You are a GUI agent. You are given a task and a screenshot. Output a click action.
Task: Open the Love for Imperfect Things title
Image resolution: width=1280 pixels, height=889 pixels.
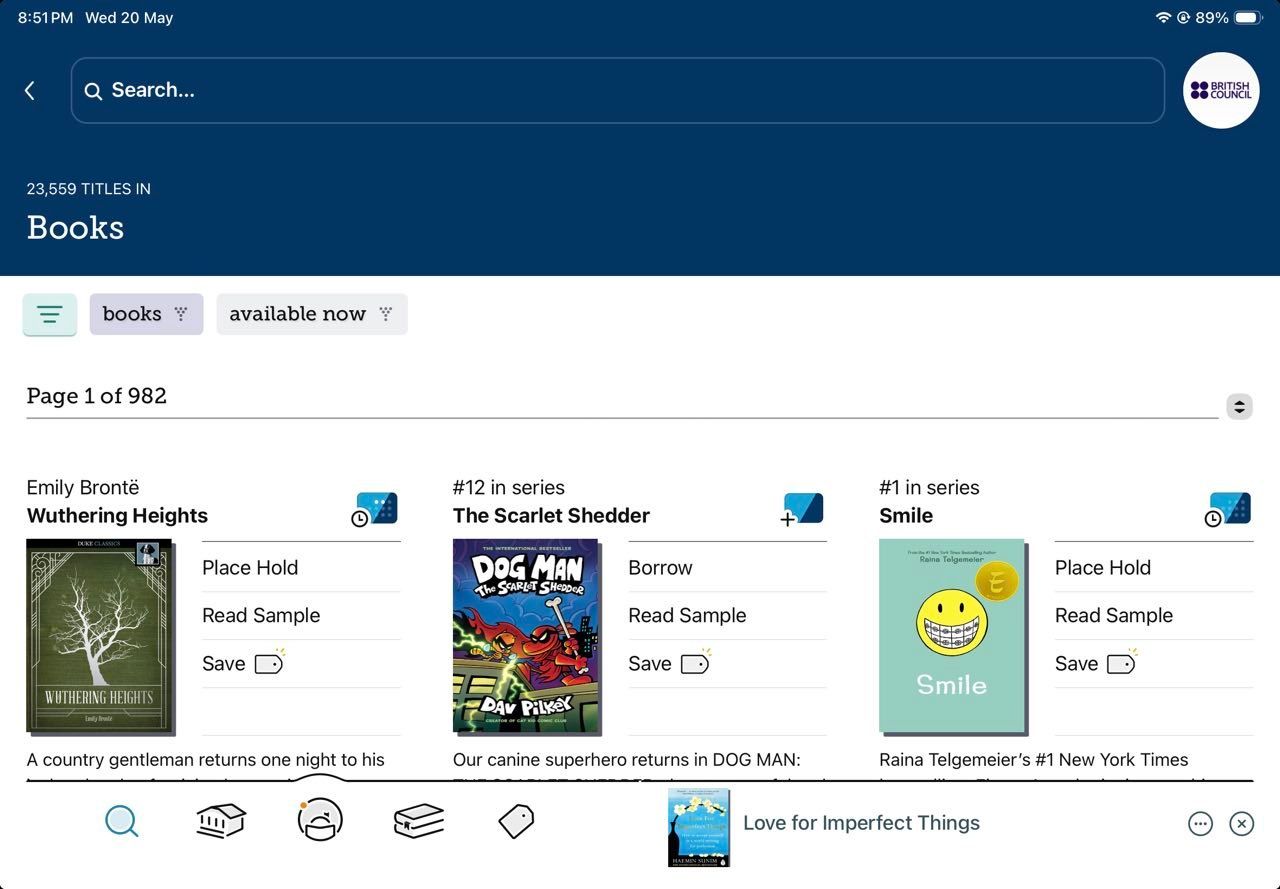click(x=861, y=823)
